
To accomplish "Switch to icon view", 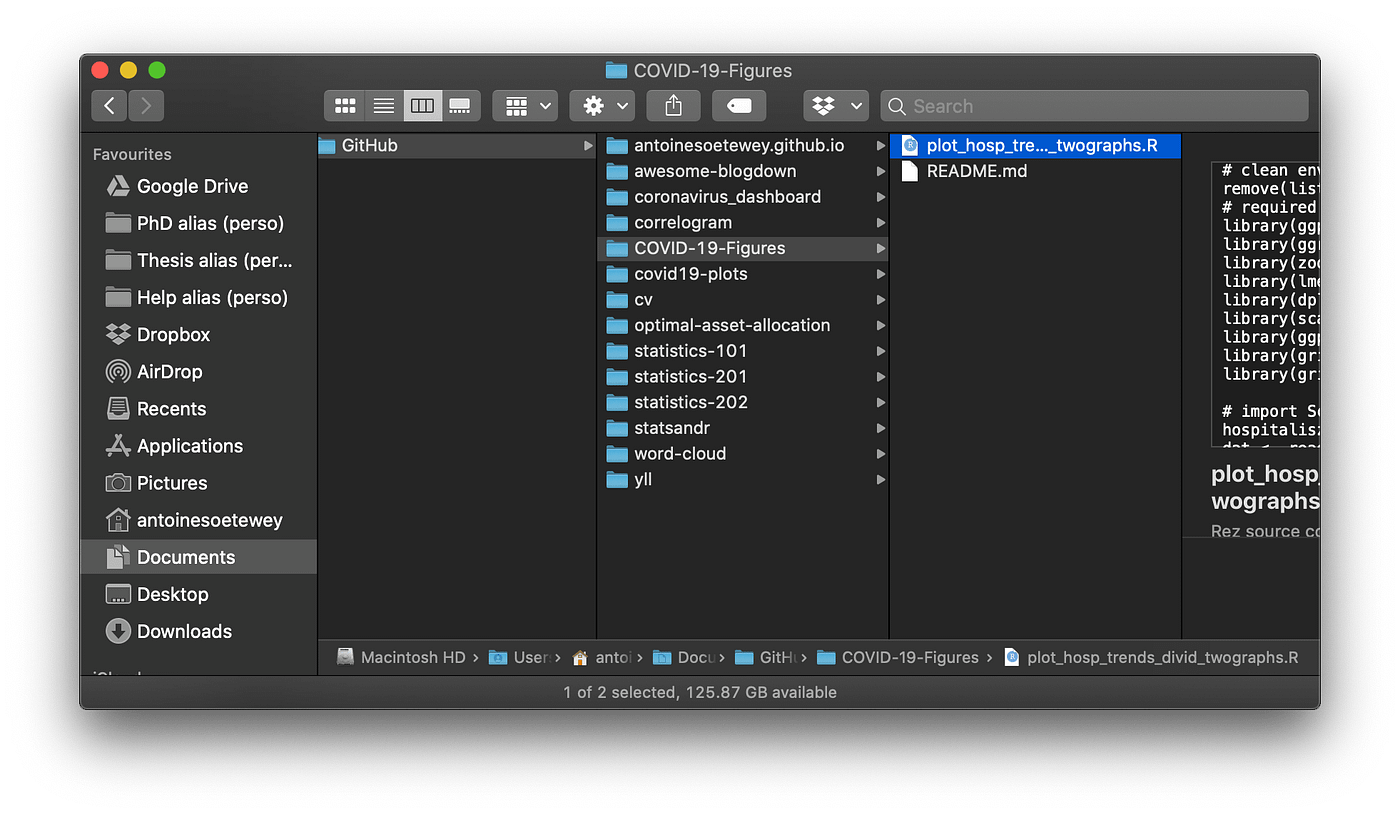I will click(345, 106).
